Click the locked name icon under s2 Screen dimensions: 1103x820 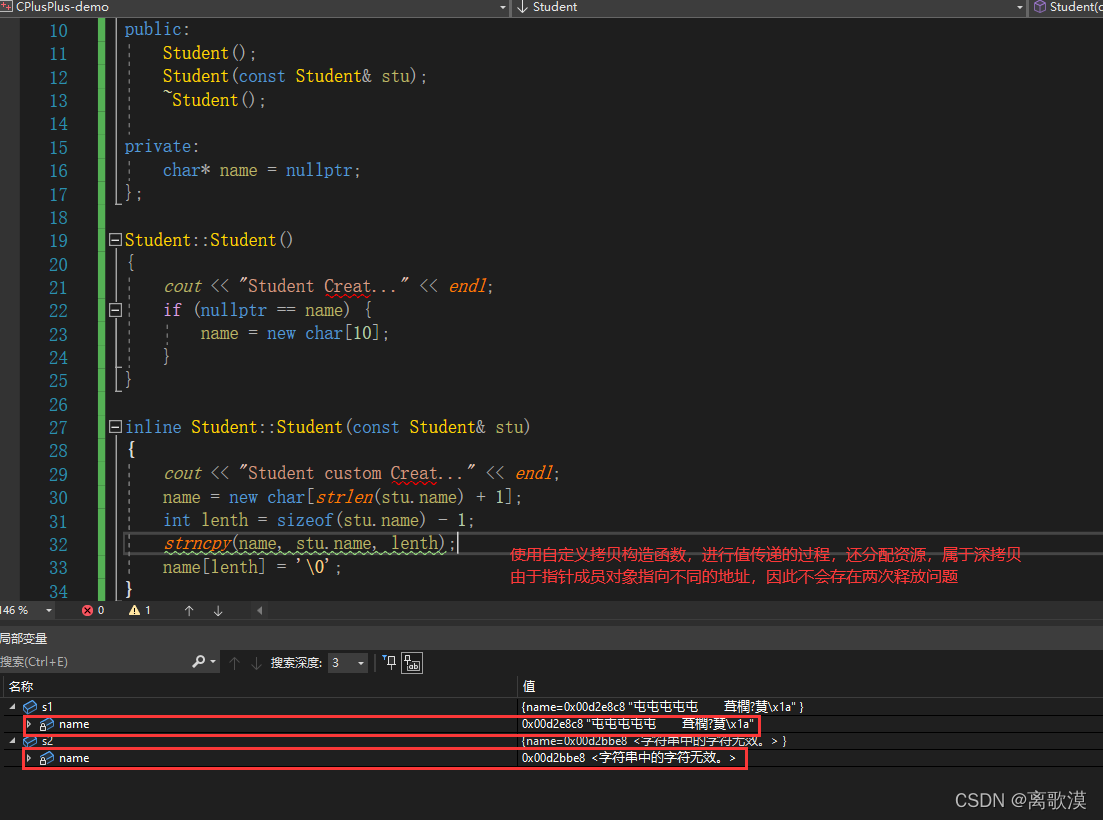(x=46, y=759)
